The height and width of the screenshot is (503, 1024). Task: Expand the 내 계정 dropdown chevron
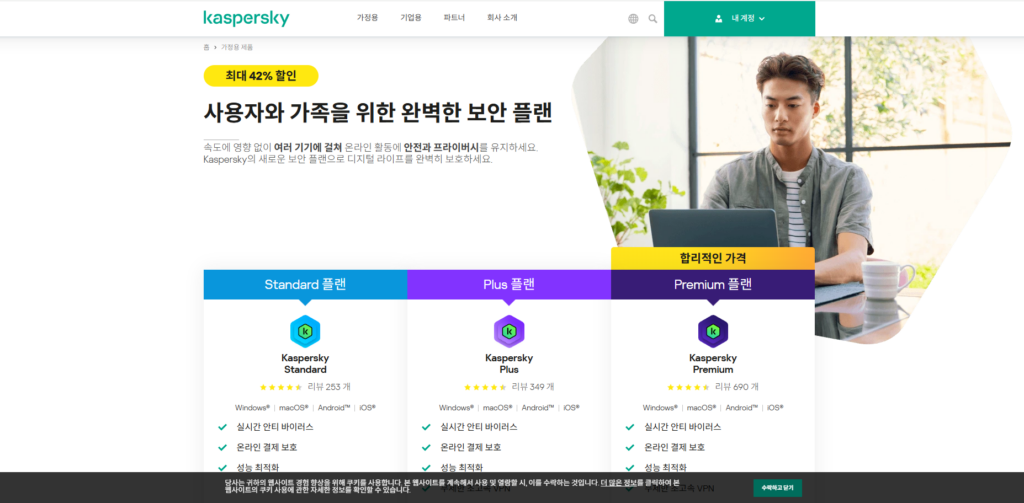click(761, 19)
